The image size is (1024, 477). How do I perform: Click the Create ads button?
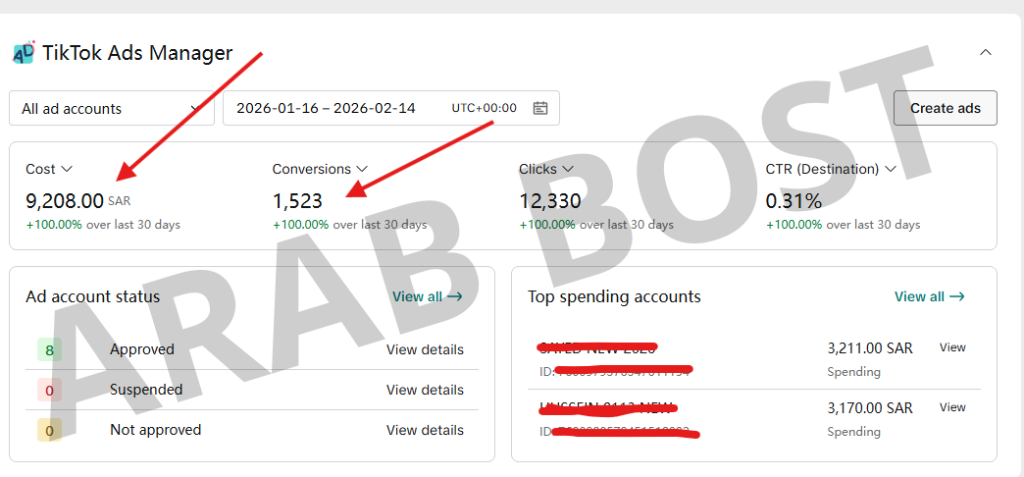(x=945, y=108)
